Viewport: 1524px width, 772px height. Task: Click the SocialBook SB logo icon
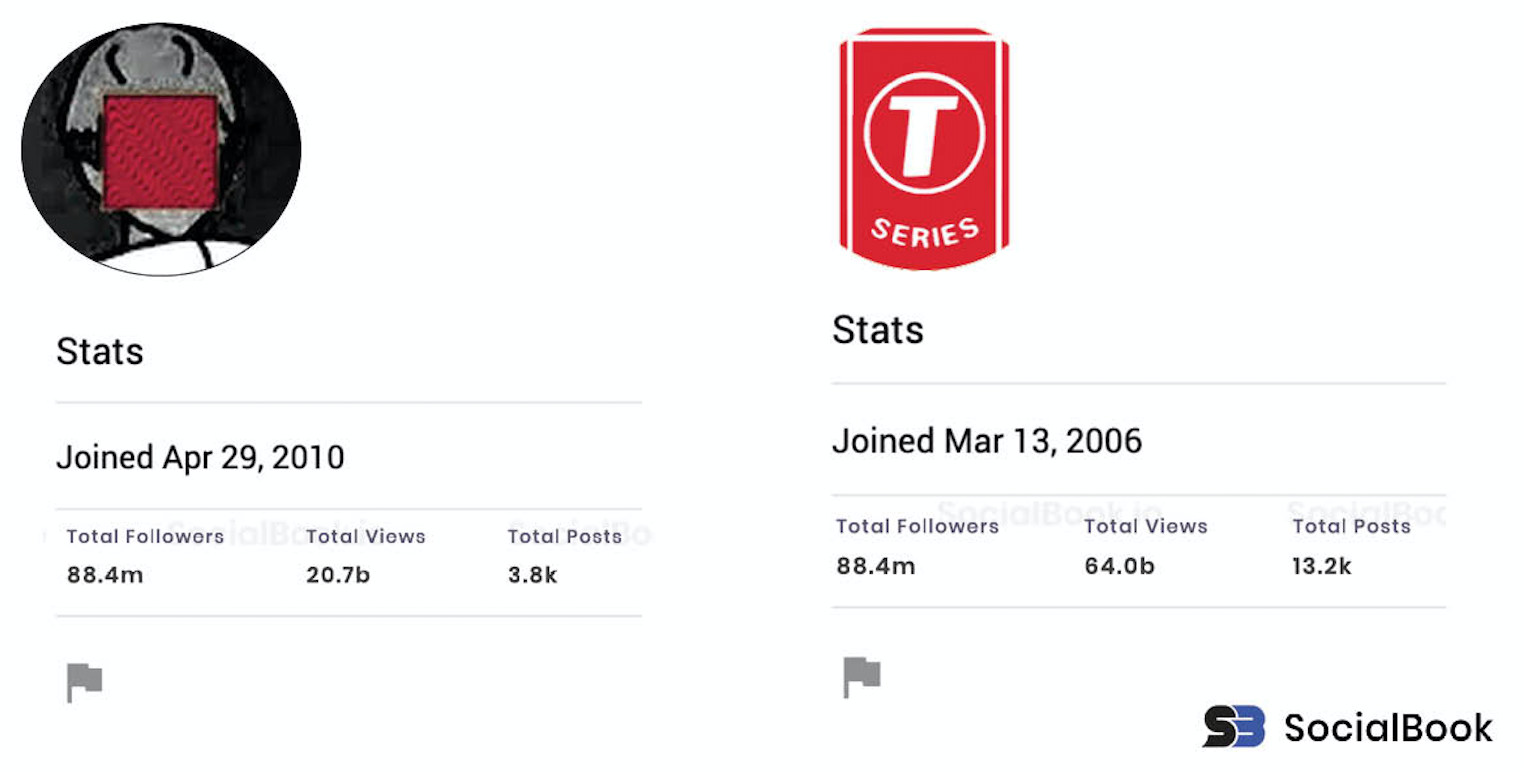(x=1233, y=727)
